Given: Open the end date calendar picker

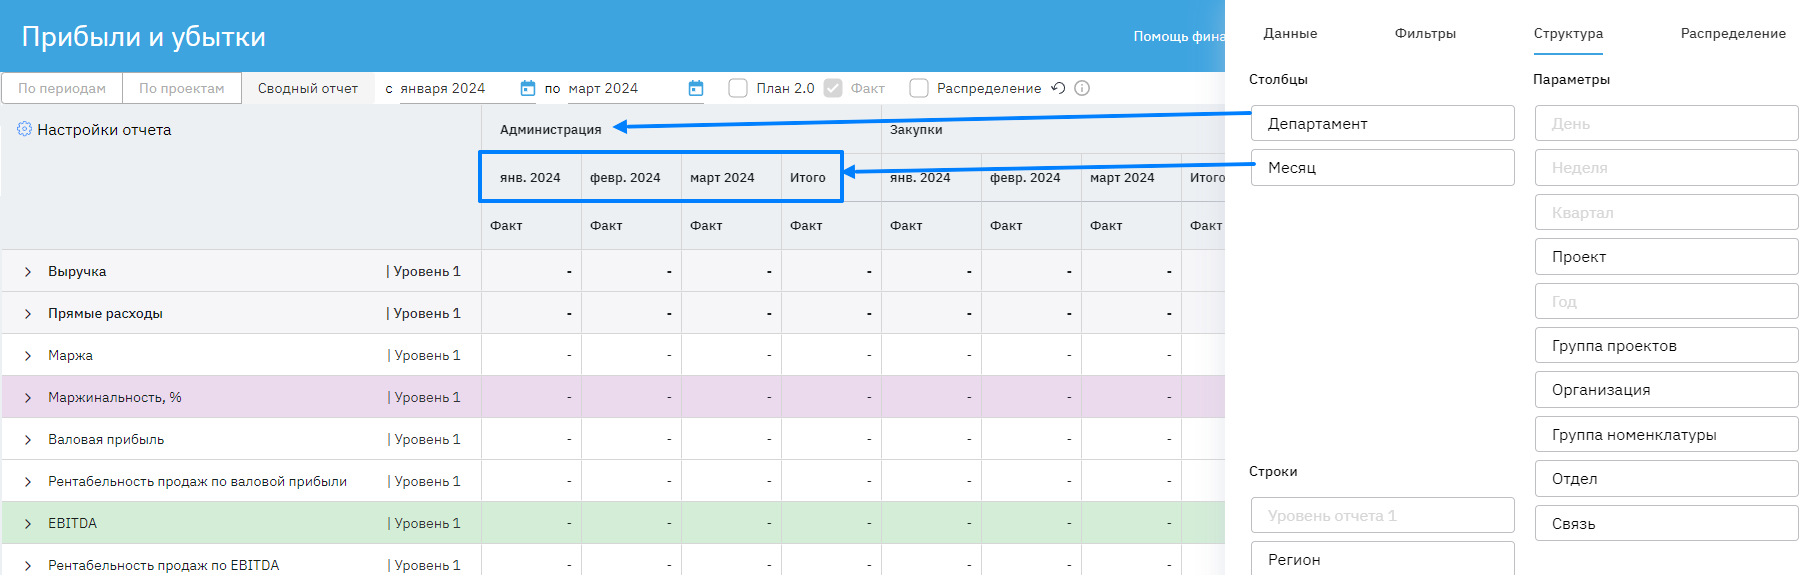Looking at the screenshot, I should click(x=696, y=88).
